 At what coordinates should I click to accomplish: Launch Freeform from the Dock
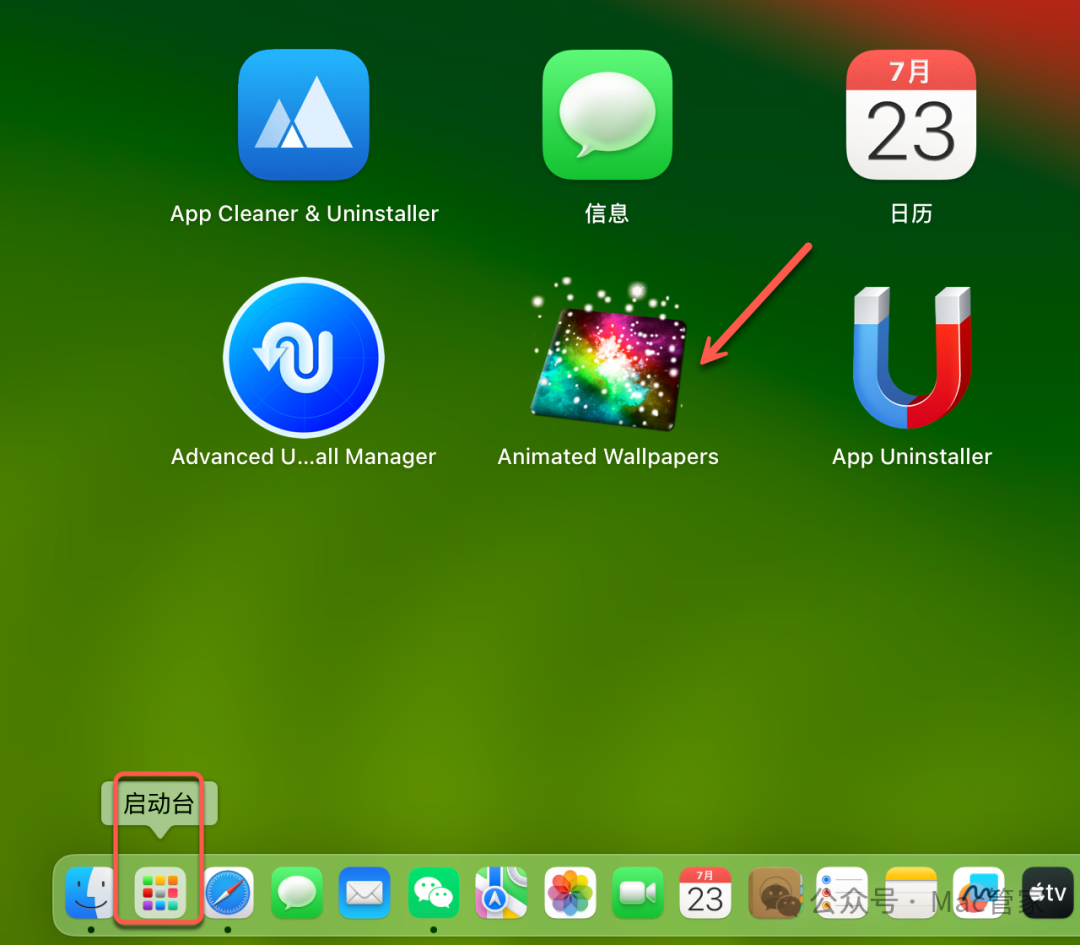tap(979, 893)
